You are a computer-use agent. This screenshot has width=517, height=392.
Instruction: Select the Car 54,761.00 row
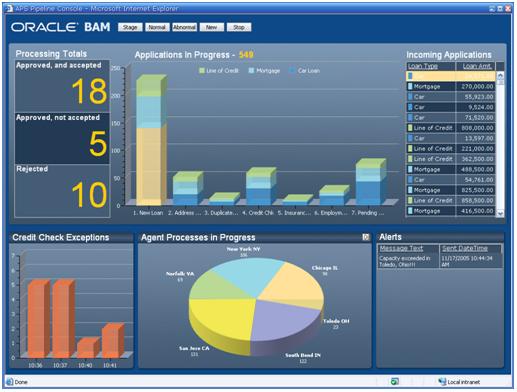tap(450, 180)
